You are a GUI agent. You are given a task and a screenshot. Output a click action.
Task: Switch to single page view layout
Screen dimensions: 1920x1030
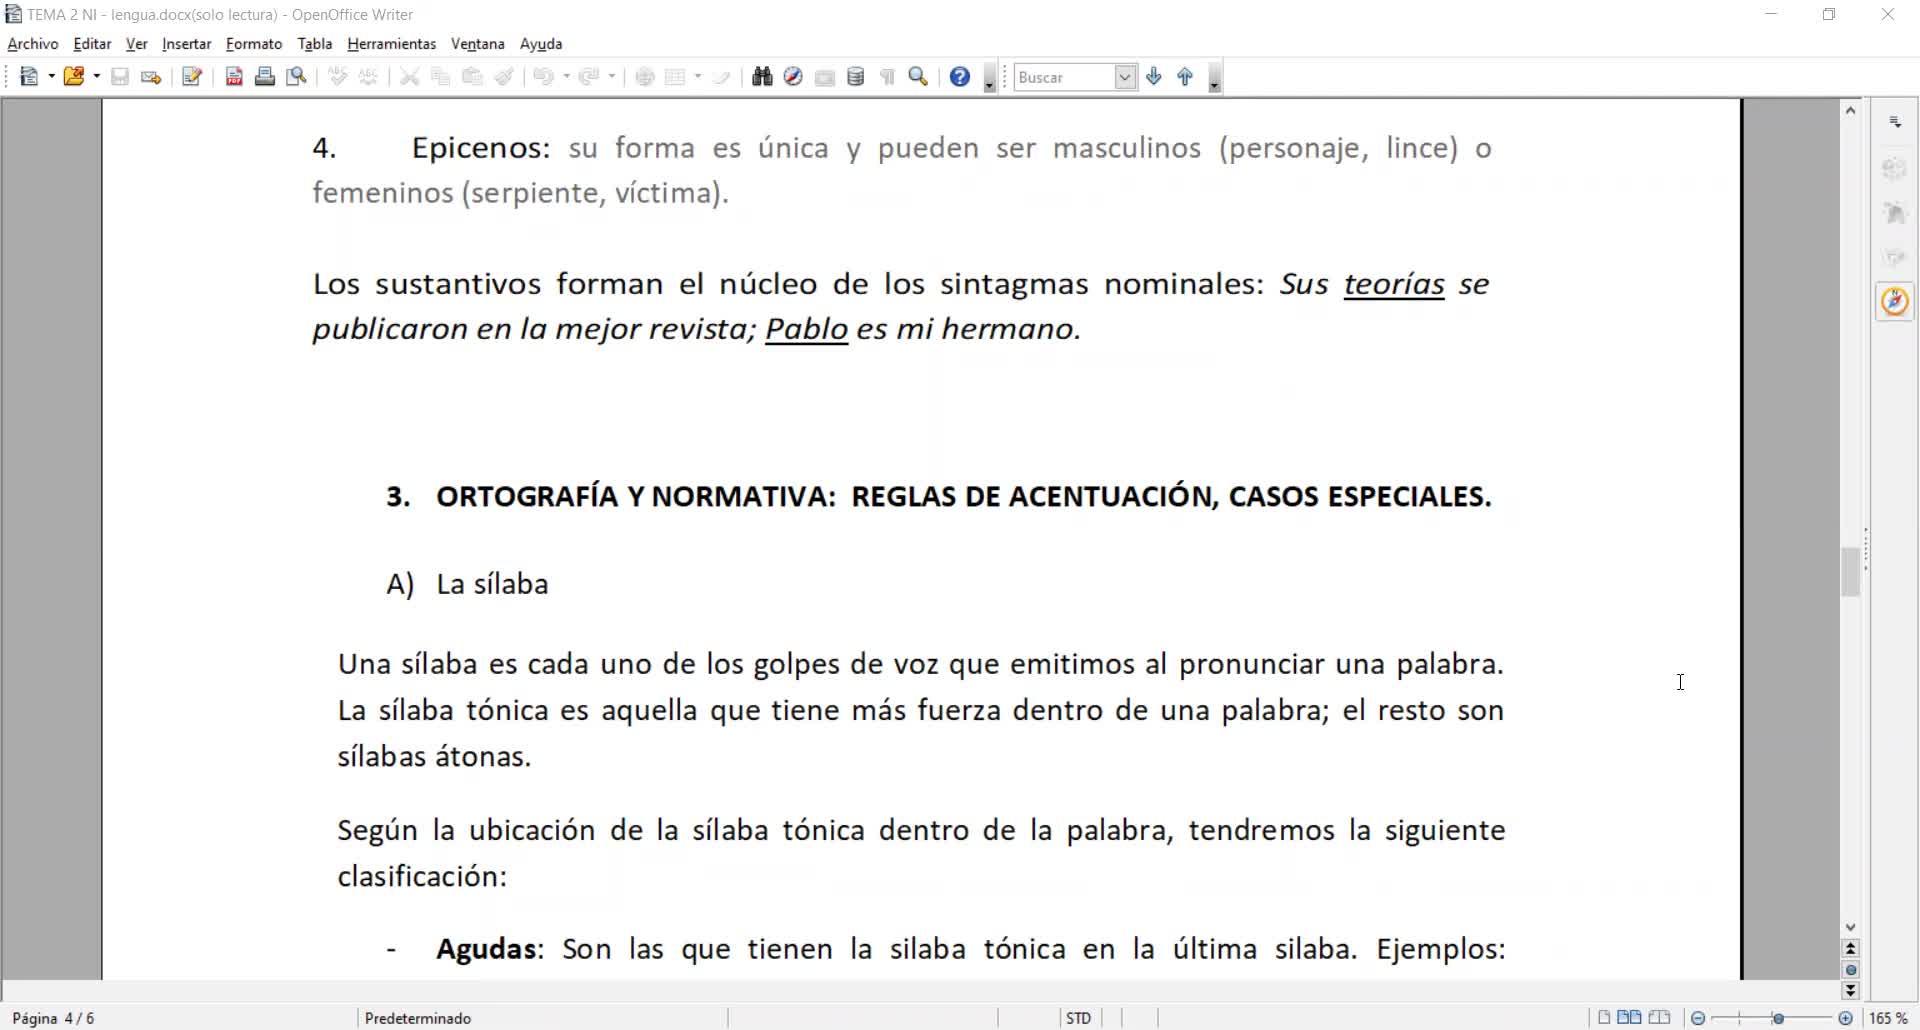1604,1018
